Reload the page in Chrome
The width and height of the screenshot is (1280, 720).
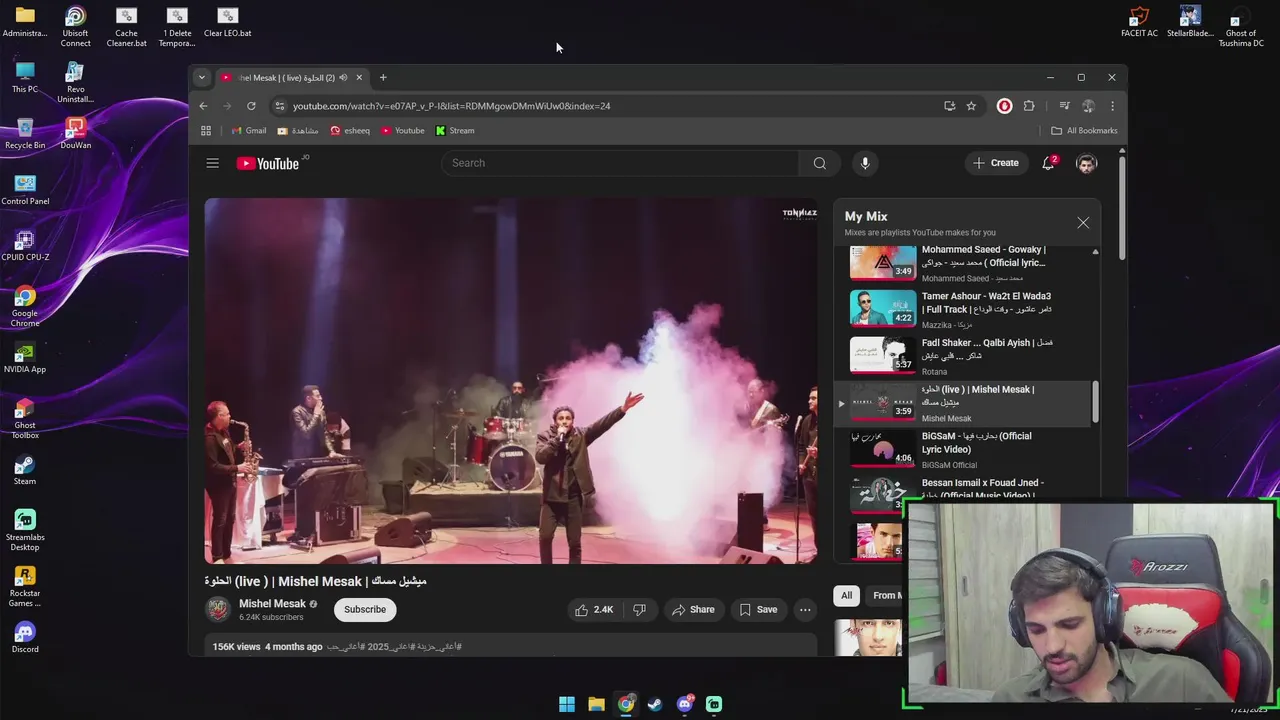coord(251,106)
